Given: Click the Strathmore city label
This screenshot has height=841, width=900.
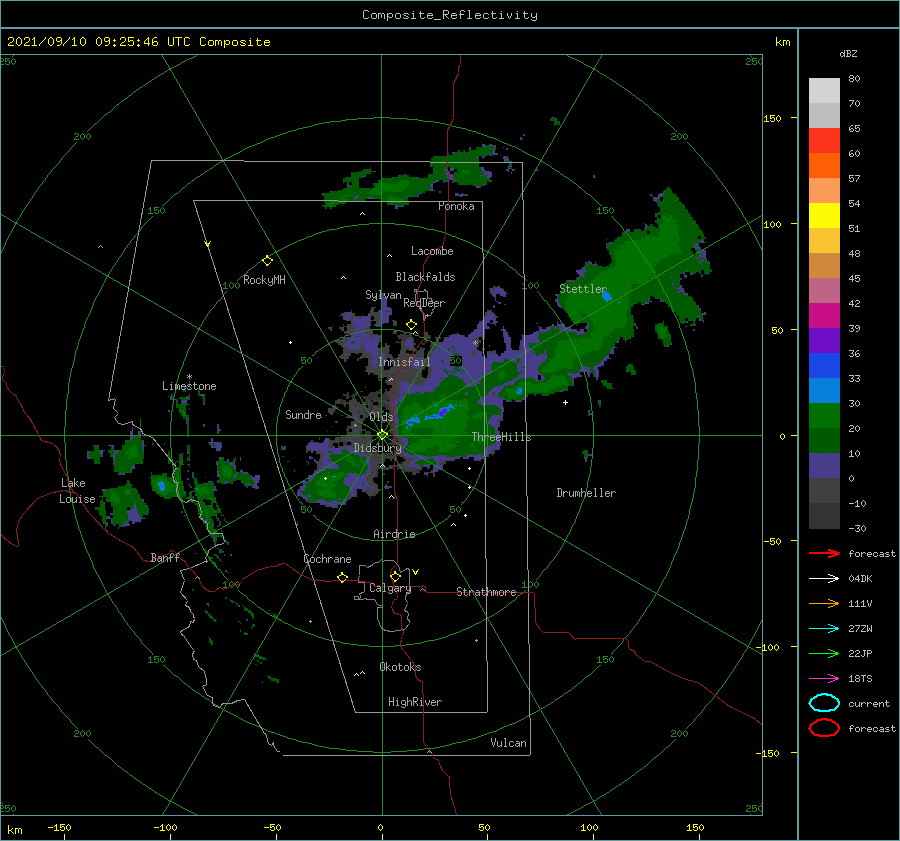Looking at the screenshot, I should click(x=486, y=592).
